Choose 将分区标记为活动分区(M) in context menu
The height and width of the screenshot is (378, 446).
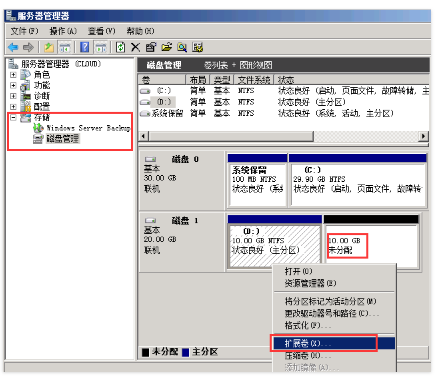tap(334, 301)
